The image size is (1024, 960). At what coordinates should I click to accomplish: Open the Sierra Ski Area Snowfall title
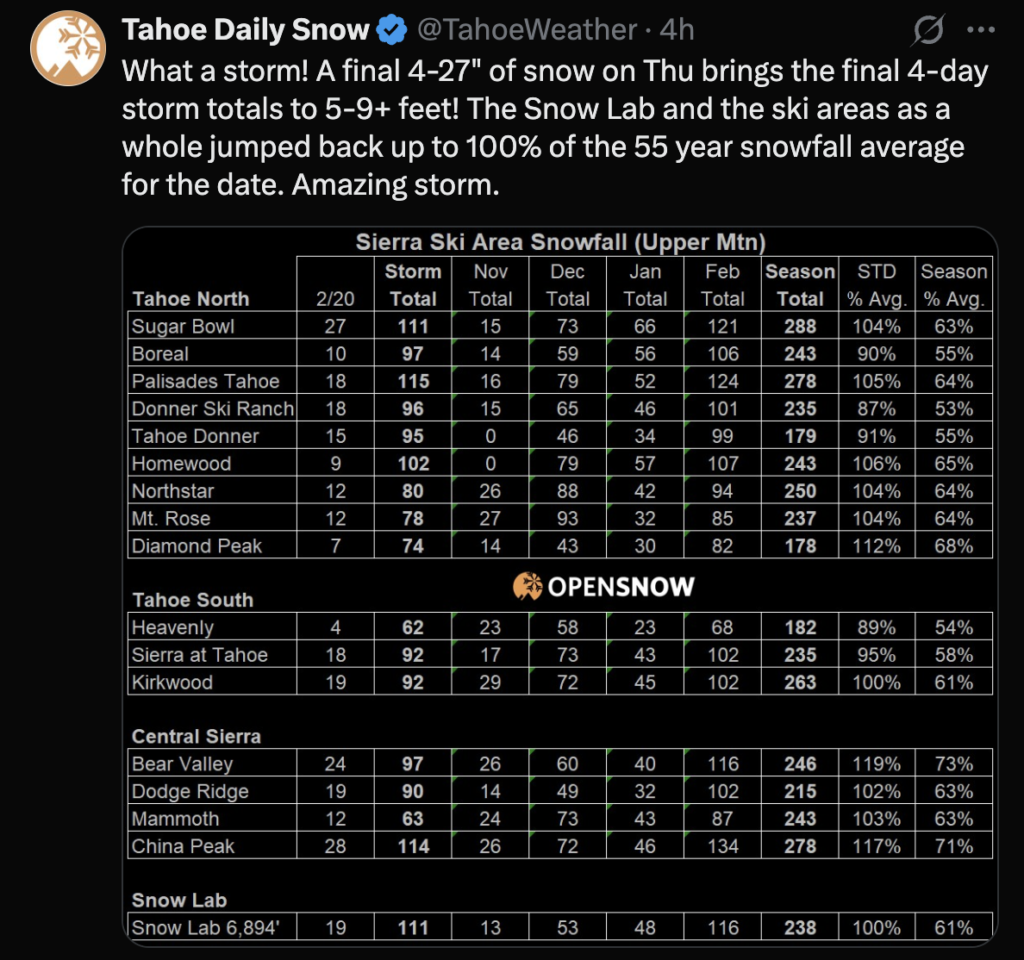click(x=561, y=242)
